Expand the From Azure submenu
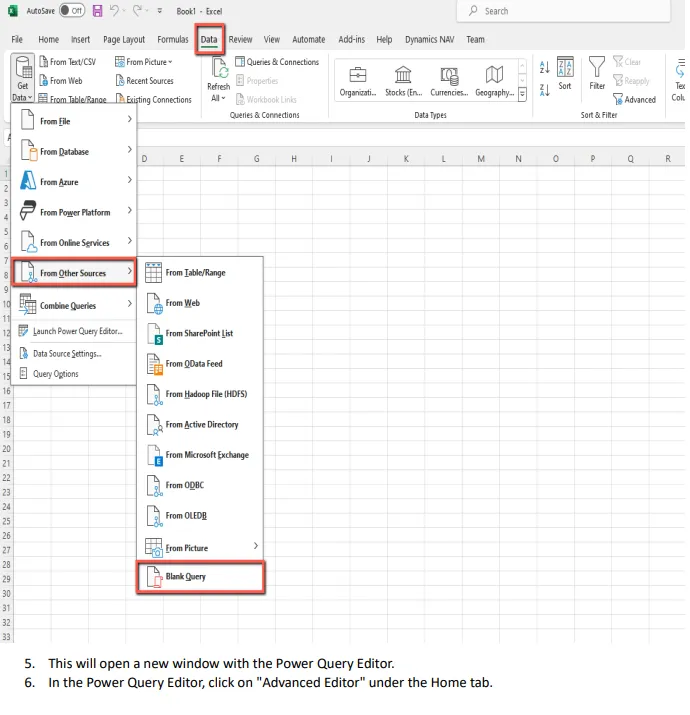Viewport: 690px width, 715px height. pos(74,181)
